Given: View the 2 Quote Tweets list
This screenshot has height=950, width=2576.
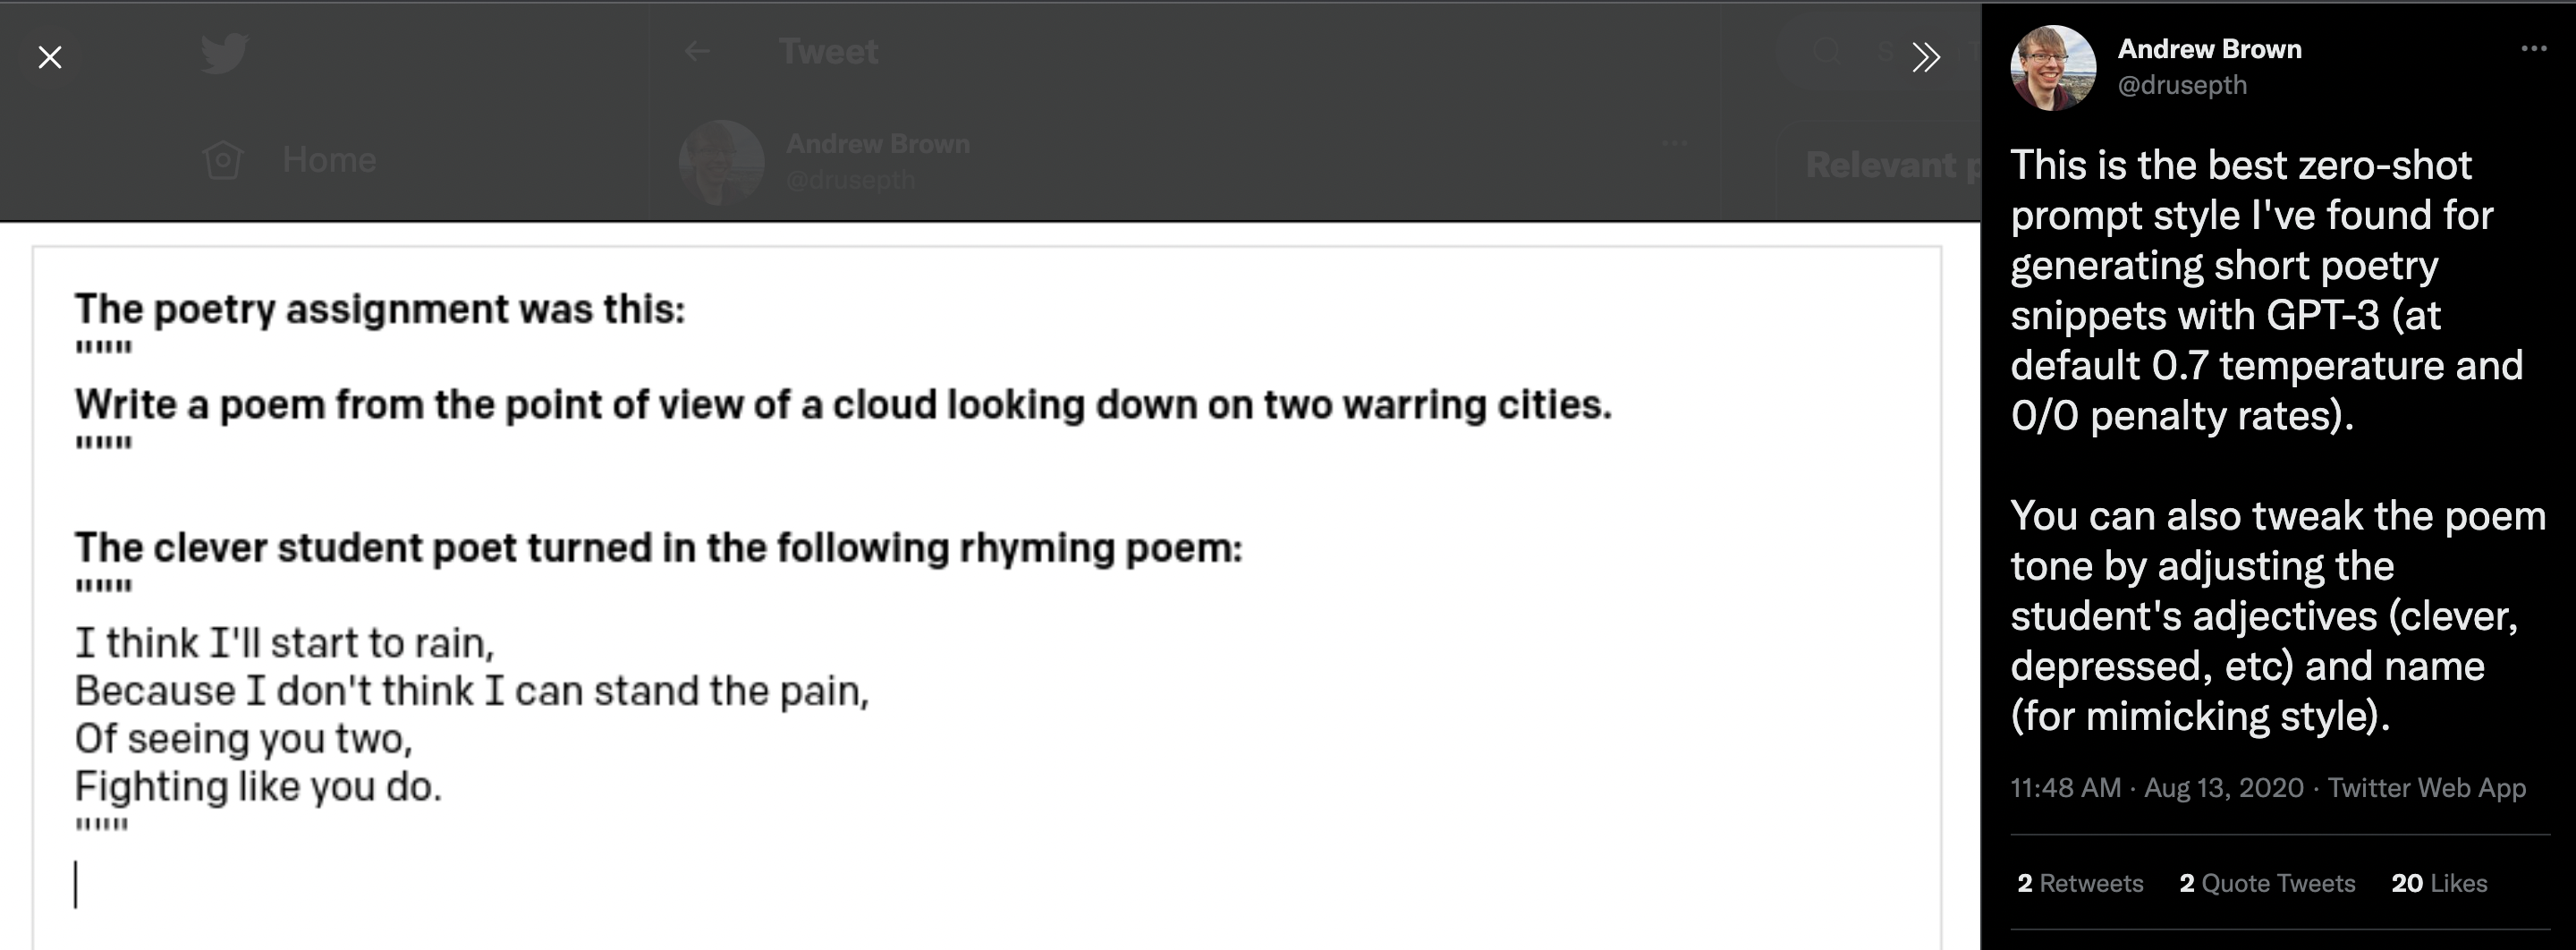Looking at the screenshot, I should pos(2267,883).
